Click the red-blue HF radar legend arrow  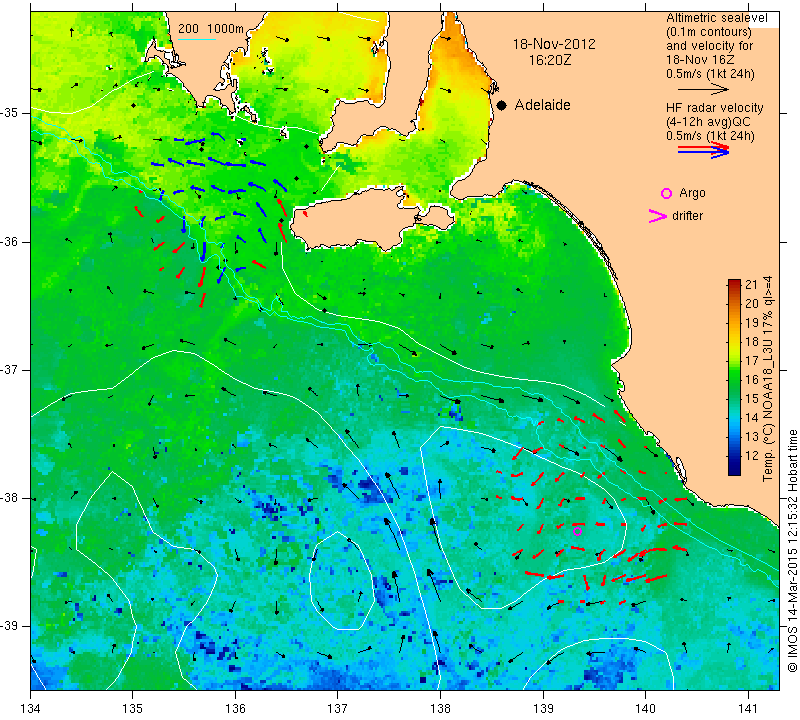(703, 150)
